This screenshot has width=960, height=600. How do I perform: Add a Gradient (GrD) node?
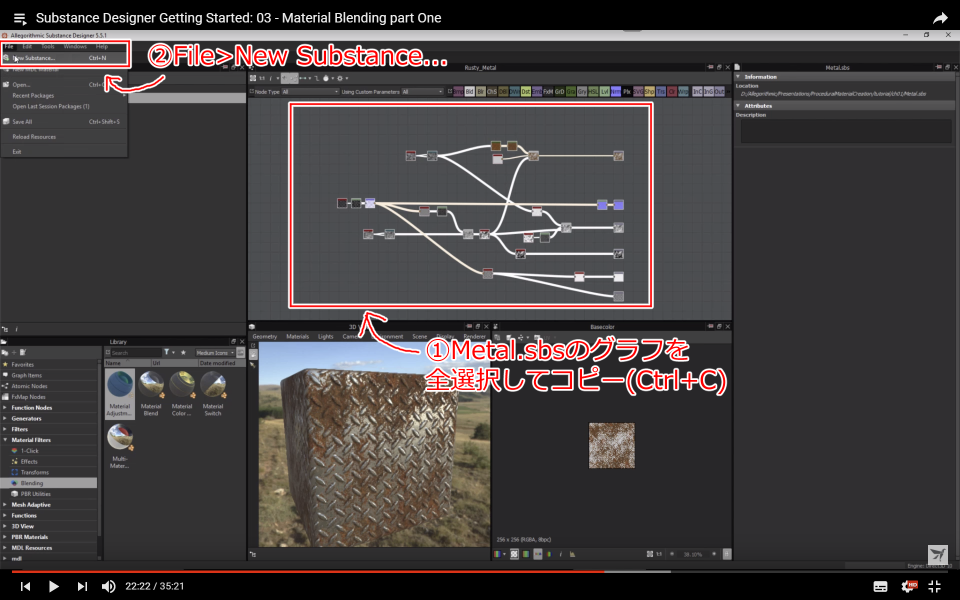[x=559, y=92]
